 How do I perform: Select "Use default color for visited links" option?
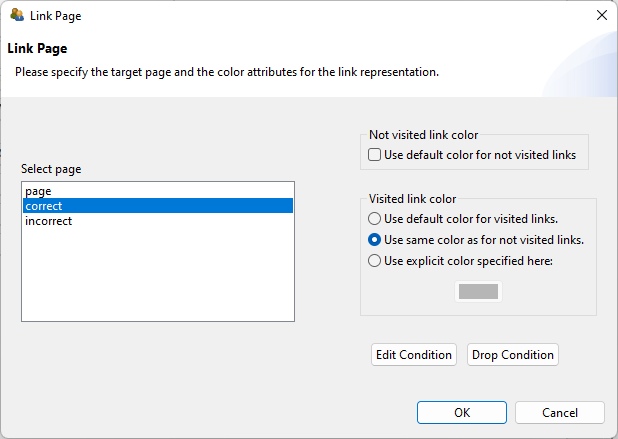pos(375,219)
